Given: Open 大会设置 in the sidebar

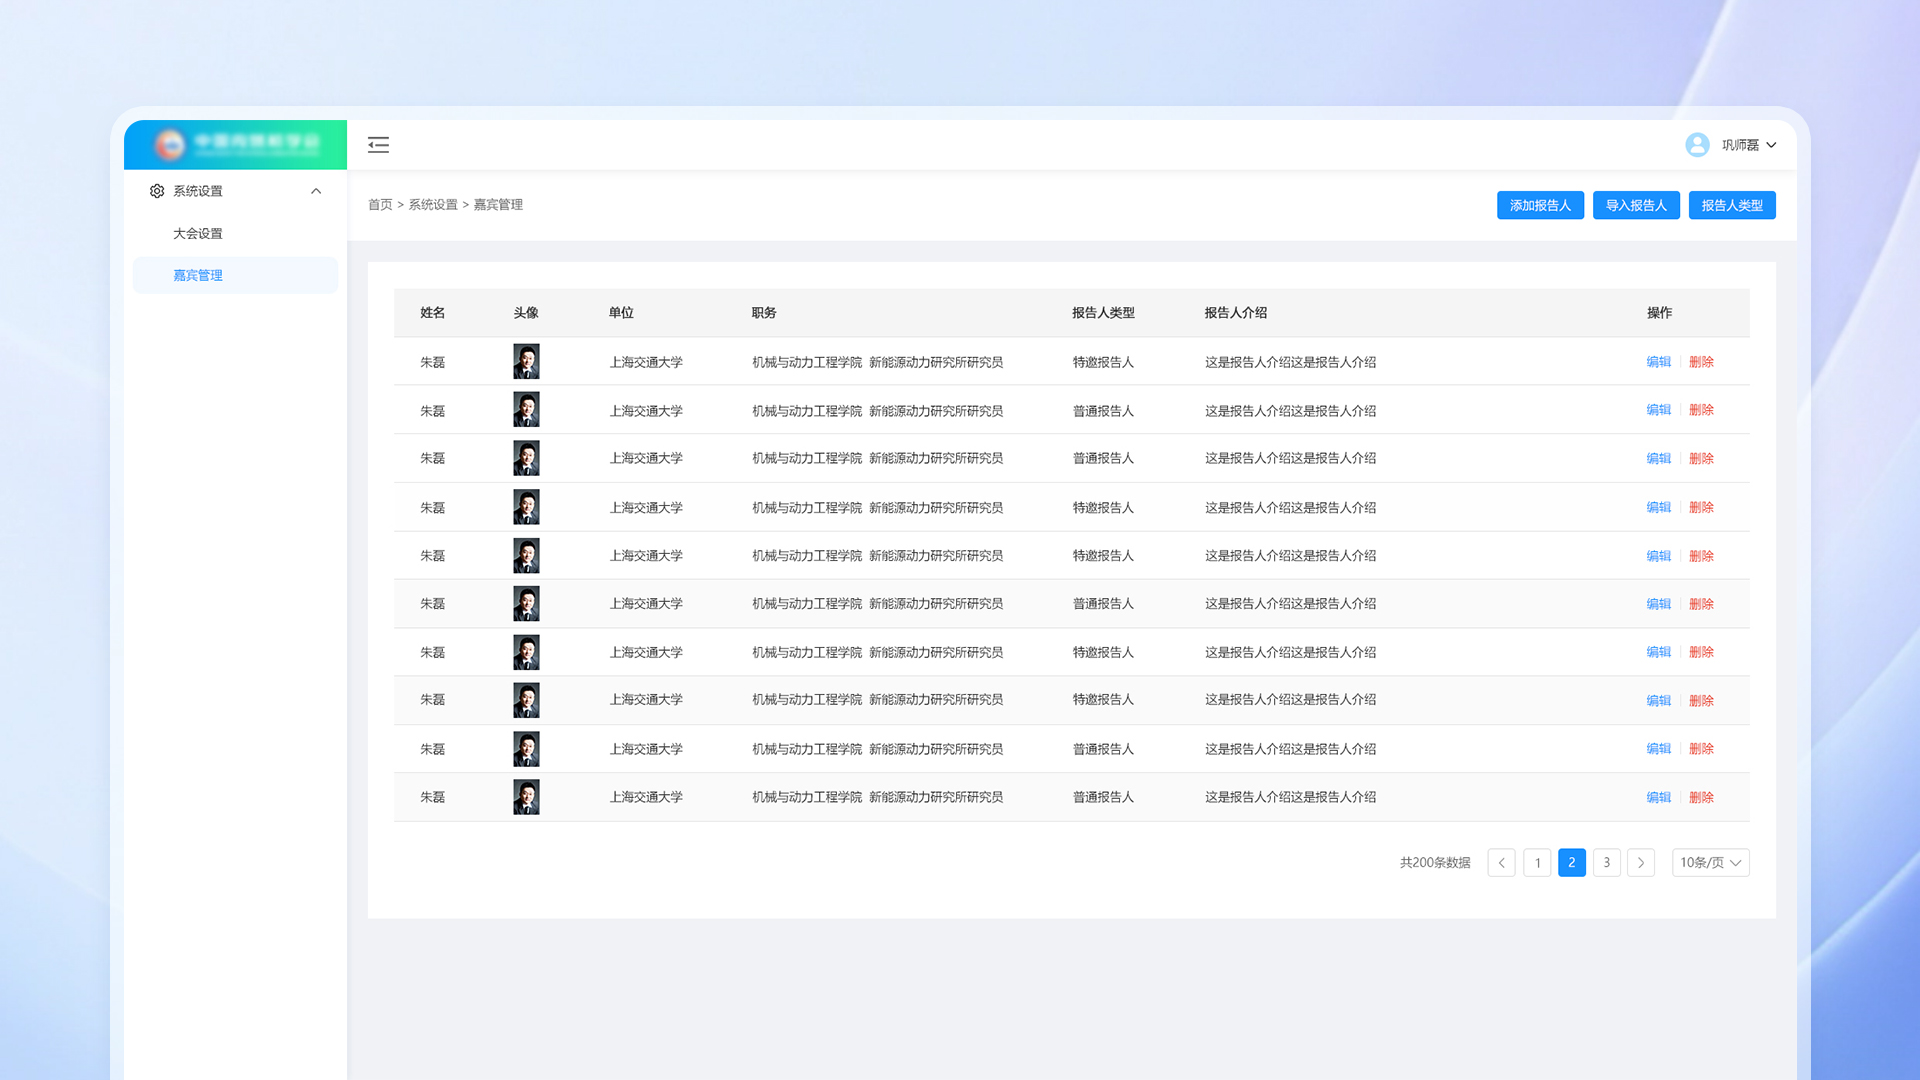Looking at the screenshot, I should pyautogui.click(x=198, y=233).
